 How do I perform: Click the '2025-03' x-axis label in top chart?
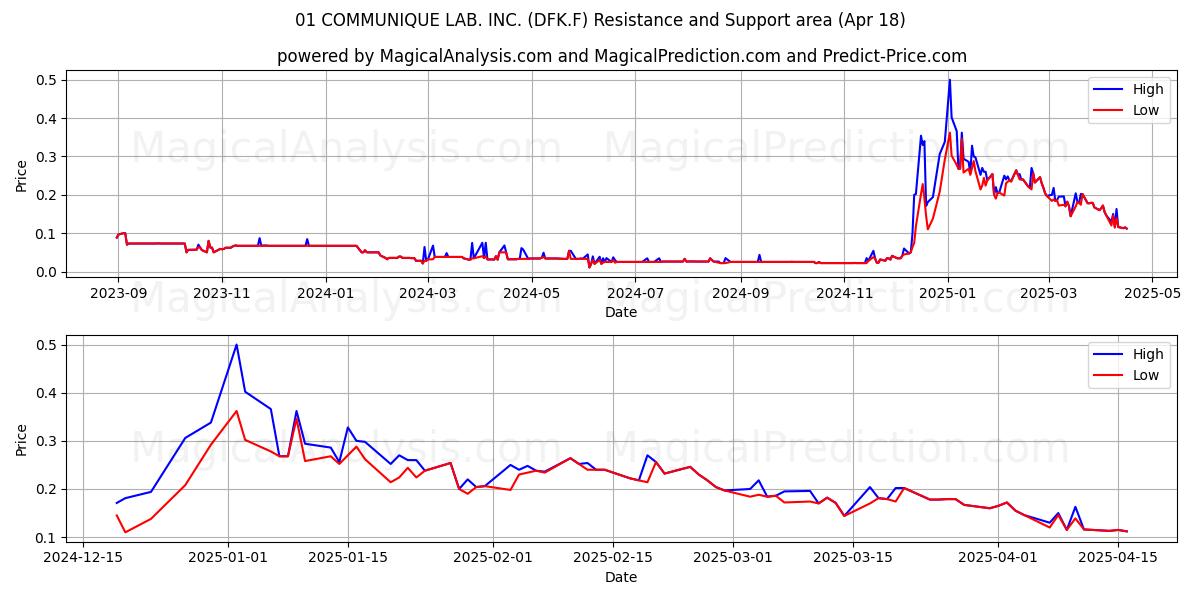coord(1049,293)
